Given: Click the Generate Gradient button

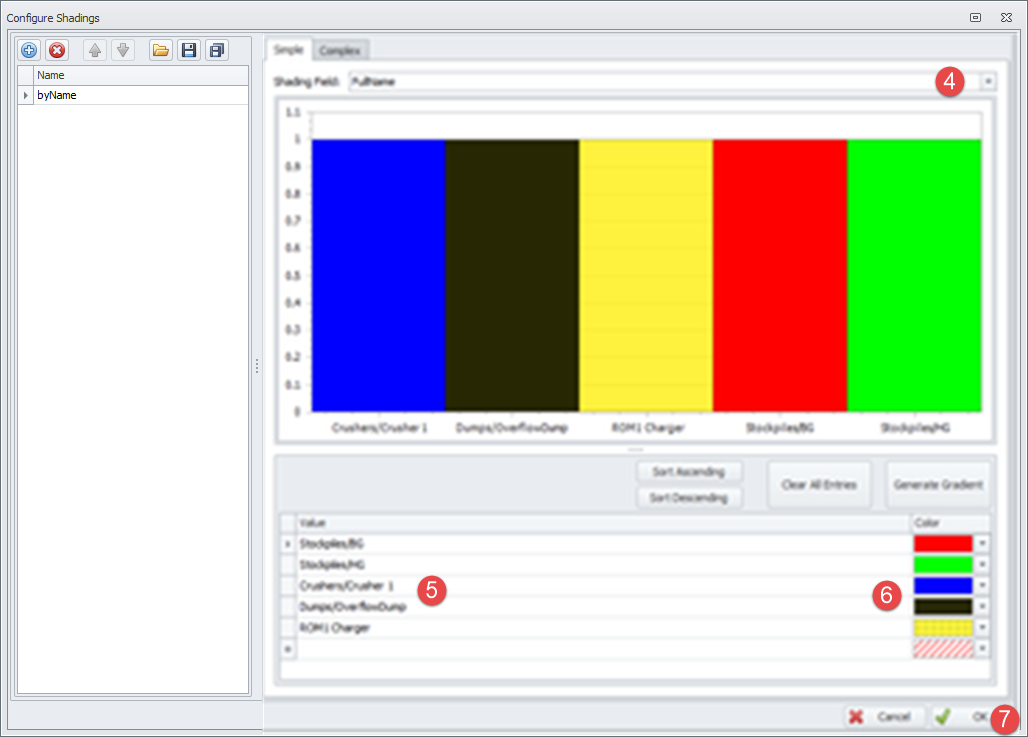Looking at the screenshot, I should click(938, 484).
